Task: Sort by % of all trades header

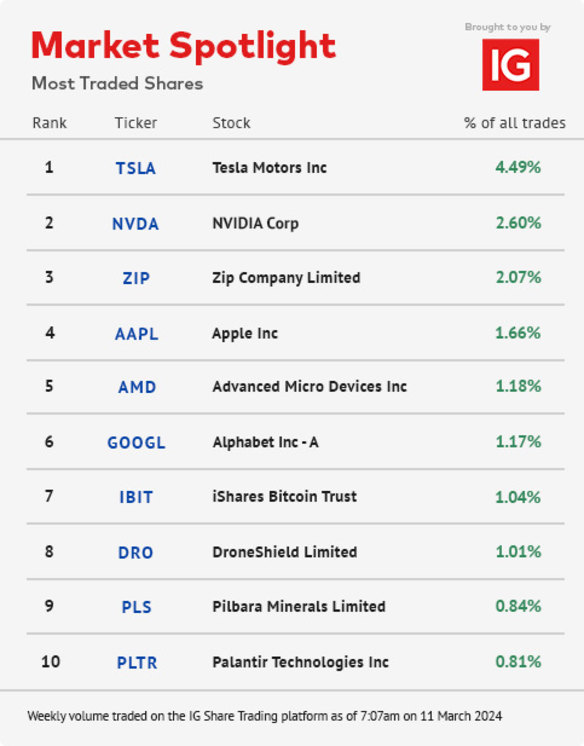Action: tap(515, 123)
